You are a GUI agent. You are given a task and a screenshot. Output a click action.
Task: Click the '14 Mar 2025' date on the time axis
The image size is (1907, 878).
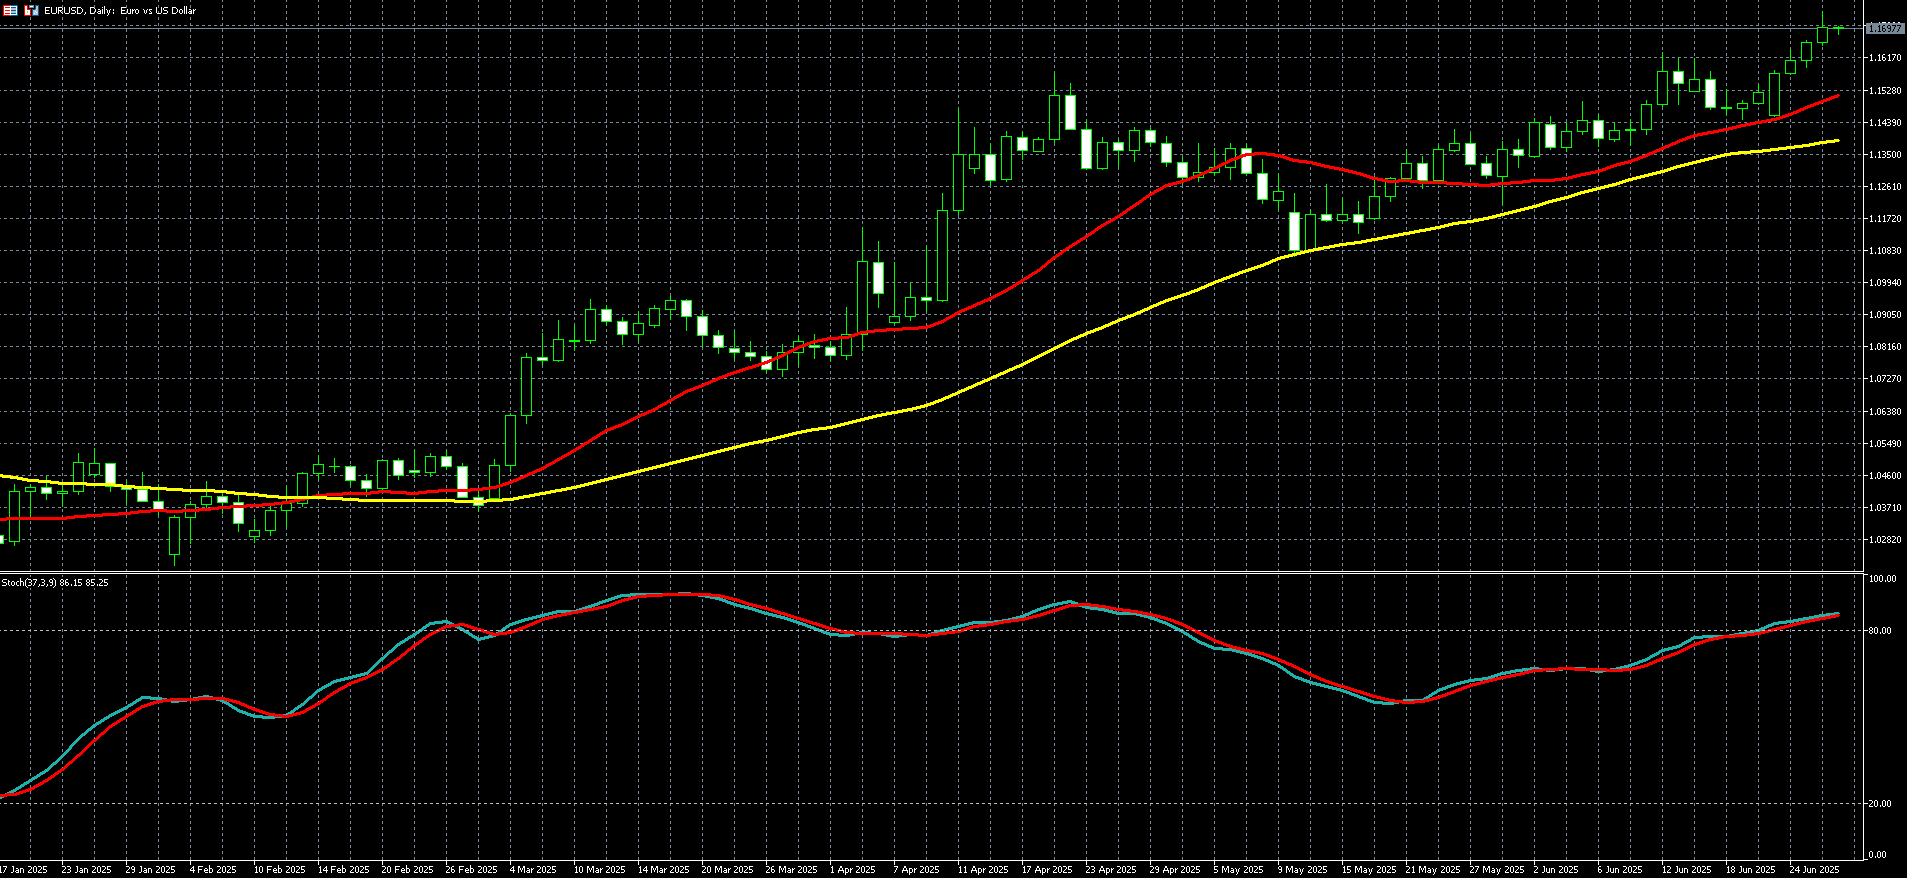click(x=663, y=870)
